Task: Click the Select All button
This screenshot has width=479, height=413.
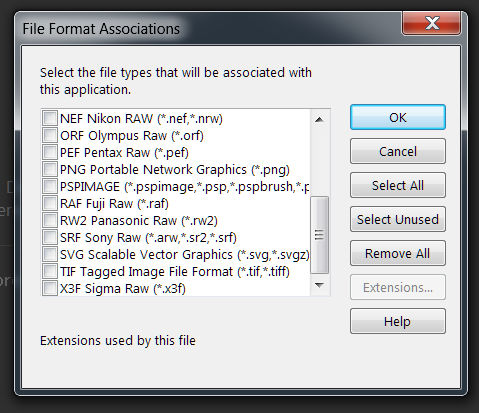Action: click(x=398, y=185)
